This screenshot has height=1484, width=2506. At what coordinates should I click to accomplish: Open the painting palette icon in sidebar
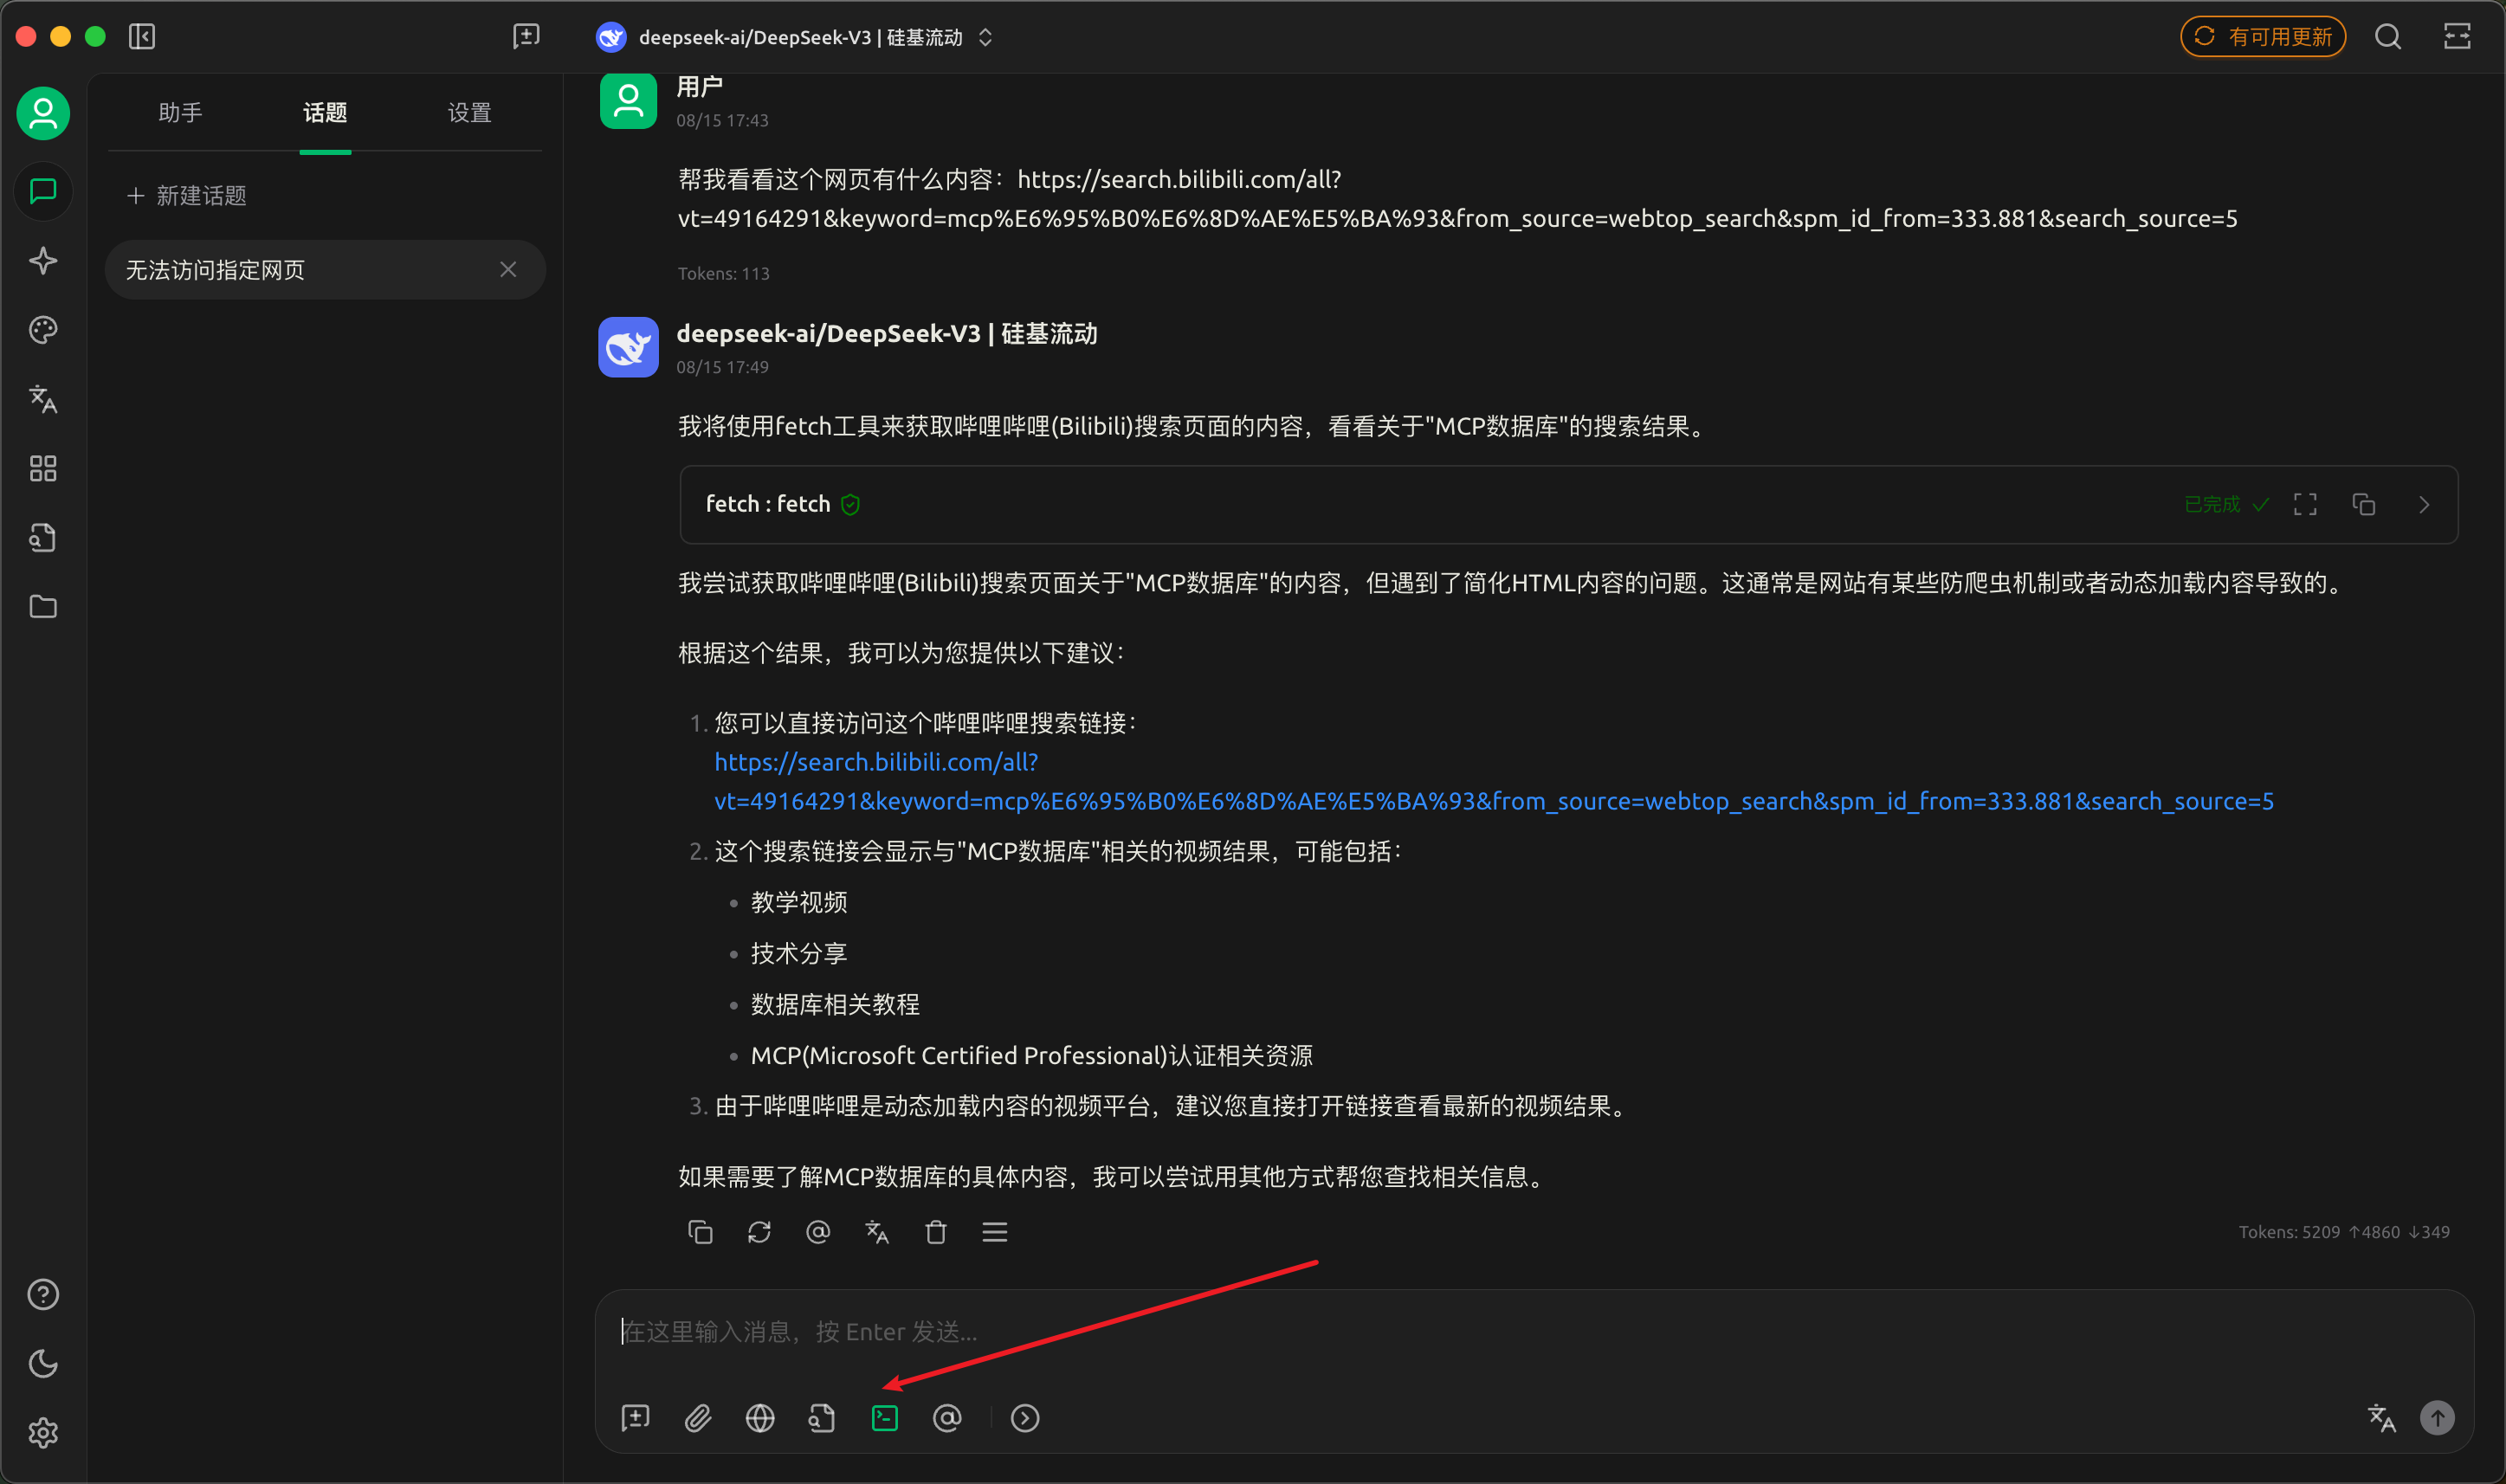(x=43, y=330)
